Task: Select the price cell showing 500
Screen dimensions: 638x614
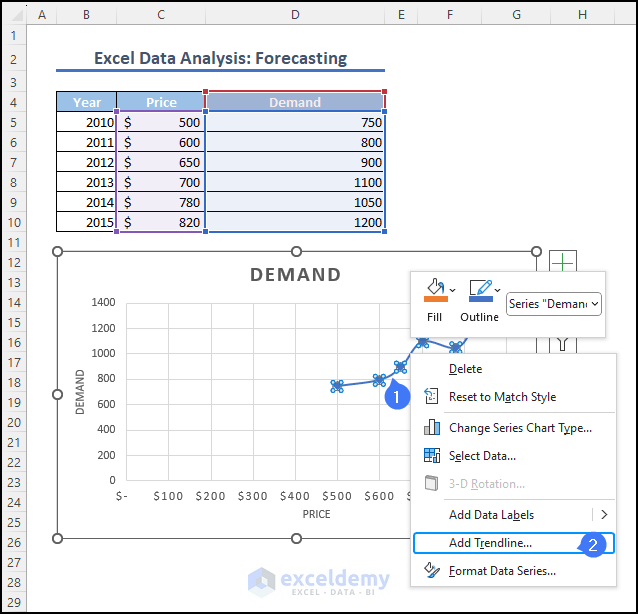Action: [161, 122]
